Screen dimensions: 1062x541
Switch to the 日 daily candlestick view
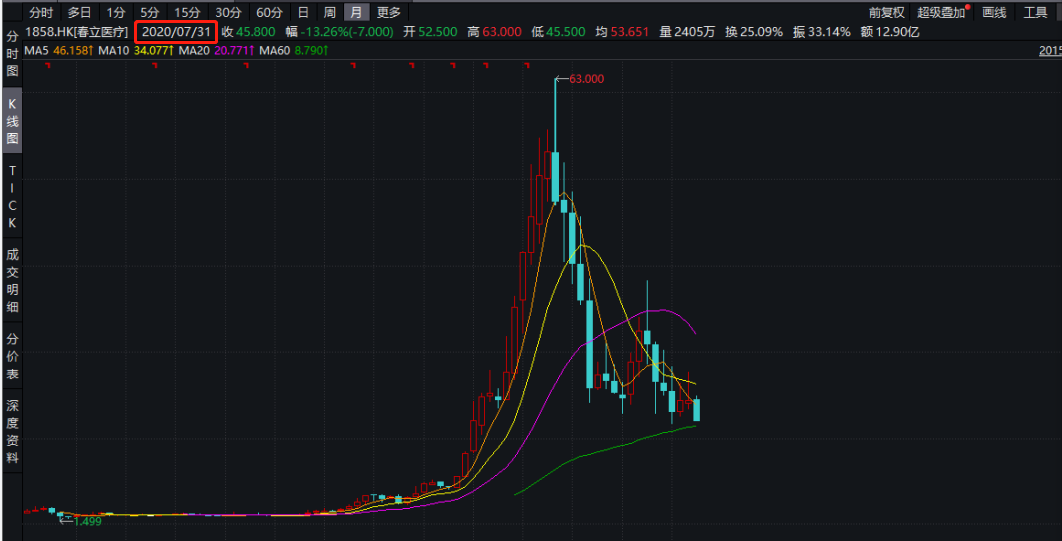(303, 12)
